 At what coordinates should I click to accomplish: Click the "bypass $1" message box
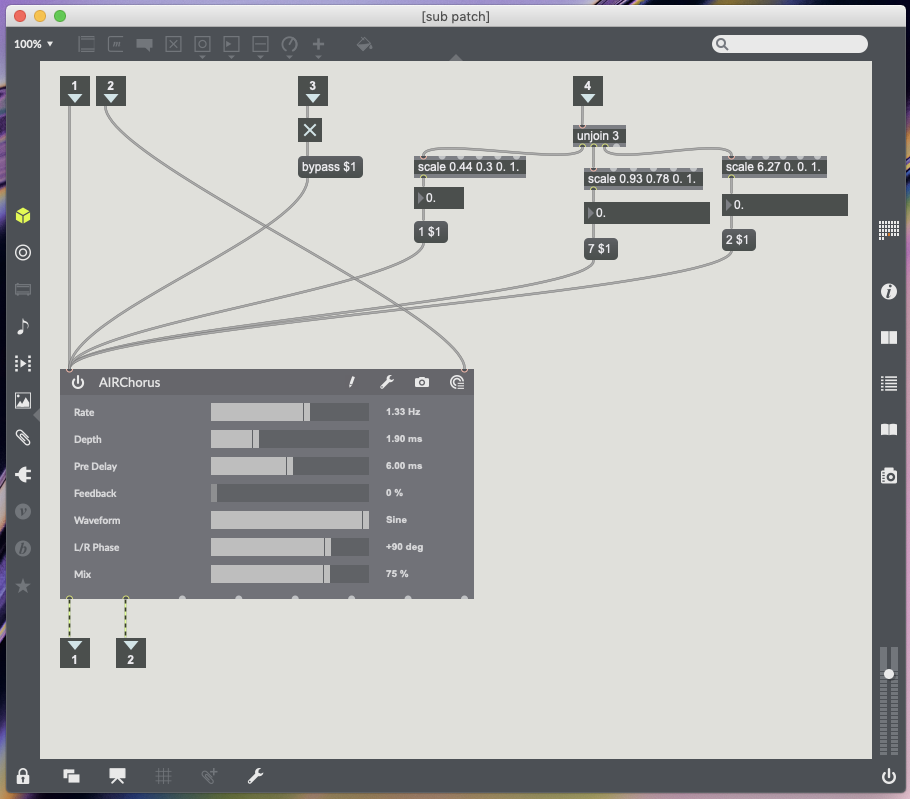click(x=329, y=167)
